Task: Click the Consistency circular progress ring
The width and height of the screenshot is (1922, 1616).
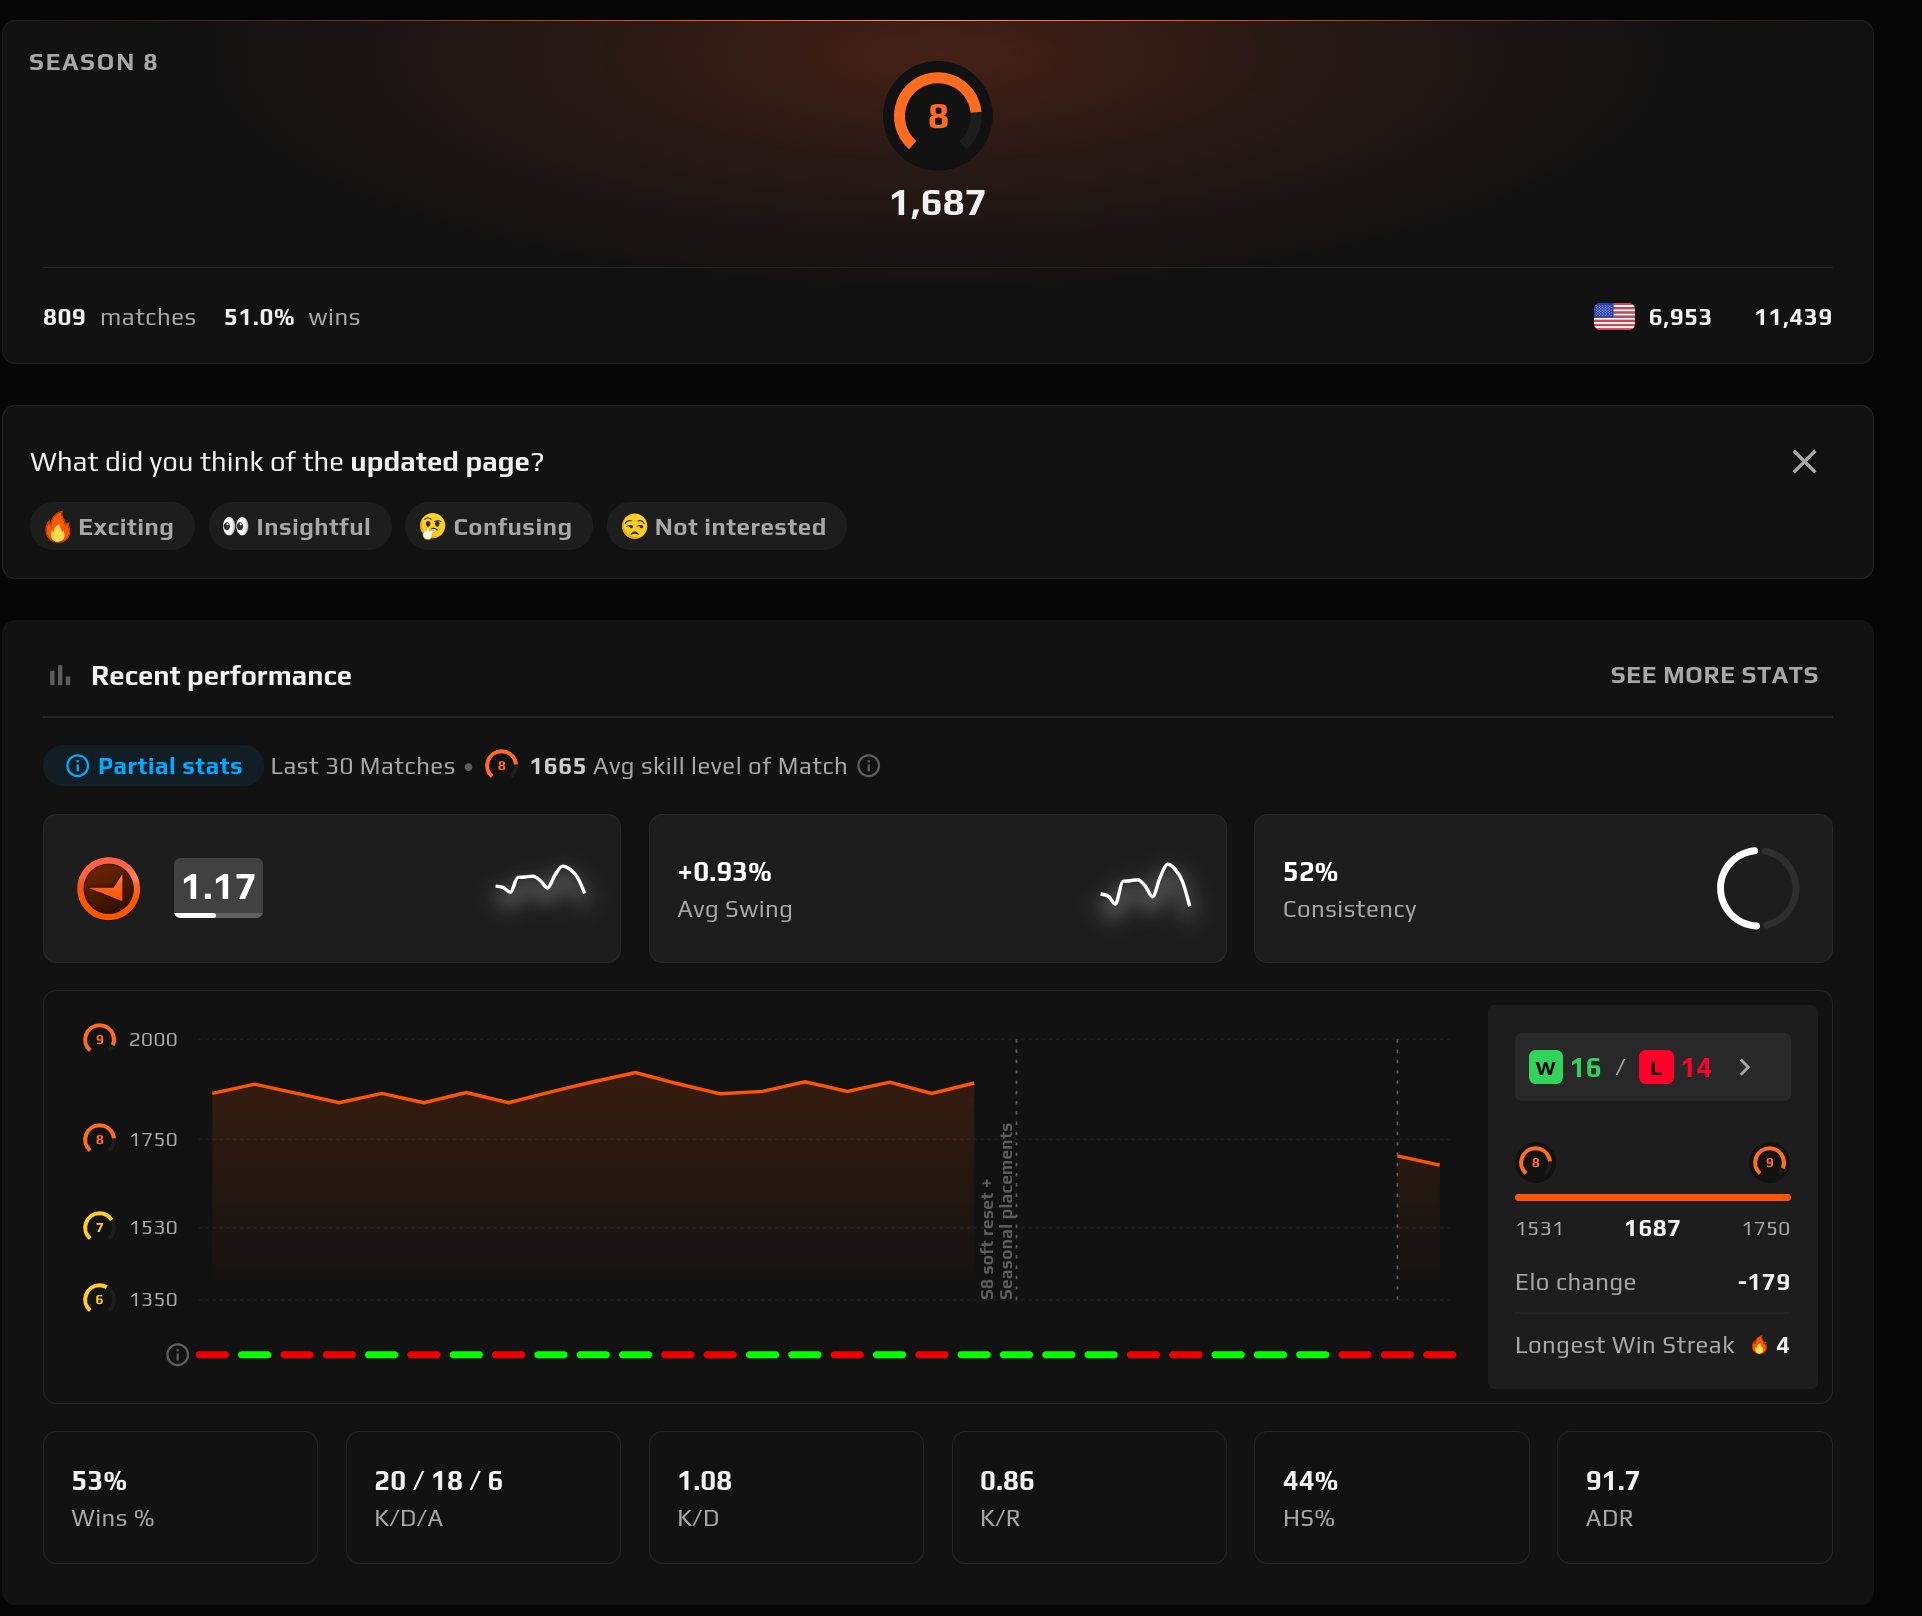Action: point(1757,888)
